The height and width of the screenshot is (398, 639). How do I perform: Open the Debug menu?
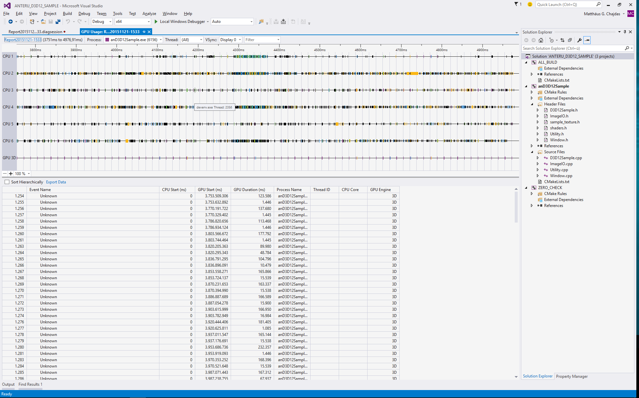pos(84,13)
